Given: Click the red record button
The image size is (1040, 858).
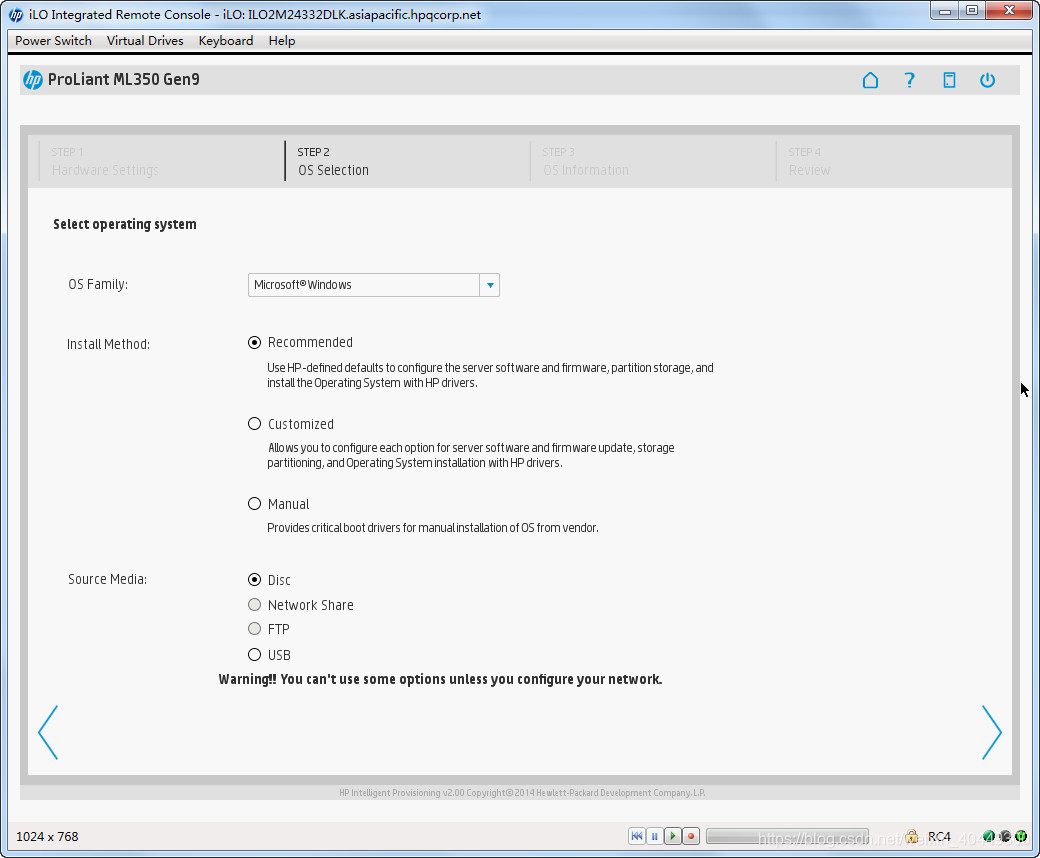Looking at the screenshot, I should [x=690, y=836].
